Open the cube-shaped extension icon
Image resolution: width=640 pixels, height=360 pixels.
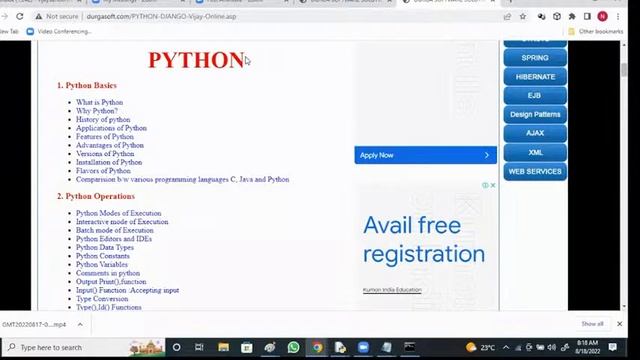557,16
